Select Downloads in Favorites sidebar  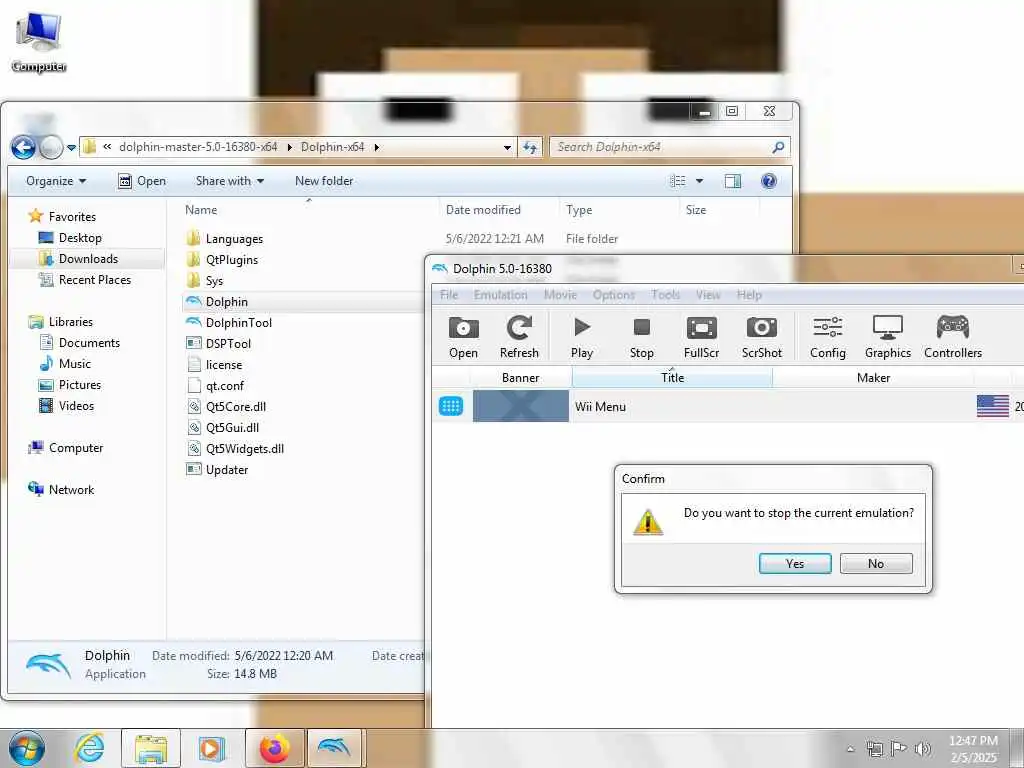tap(88, 259)
